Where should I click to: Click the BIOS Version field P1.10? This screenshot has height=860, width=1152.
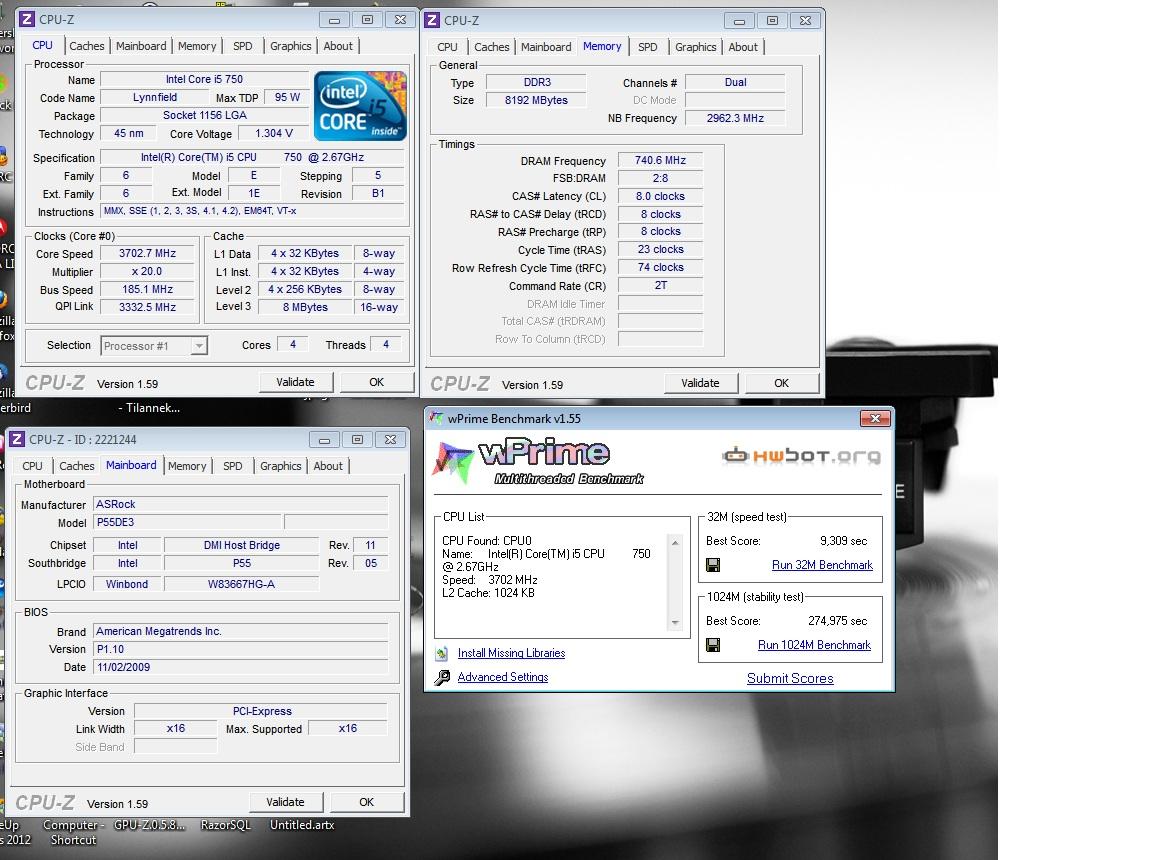(241, 649)
